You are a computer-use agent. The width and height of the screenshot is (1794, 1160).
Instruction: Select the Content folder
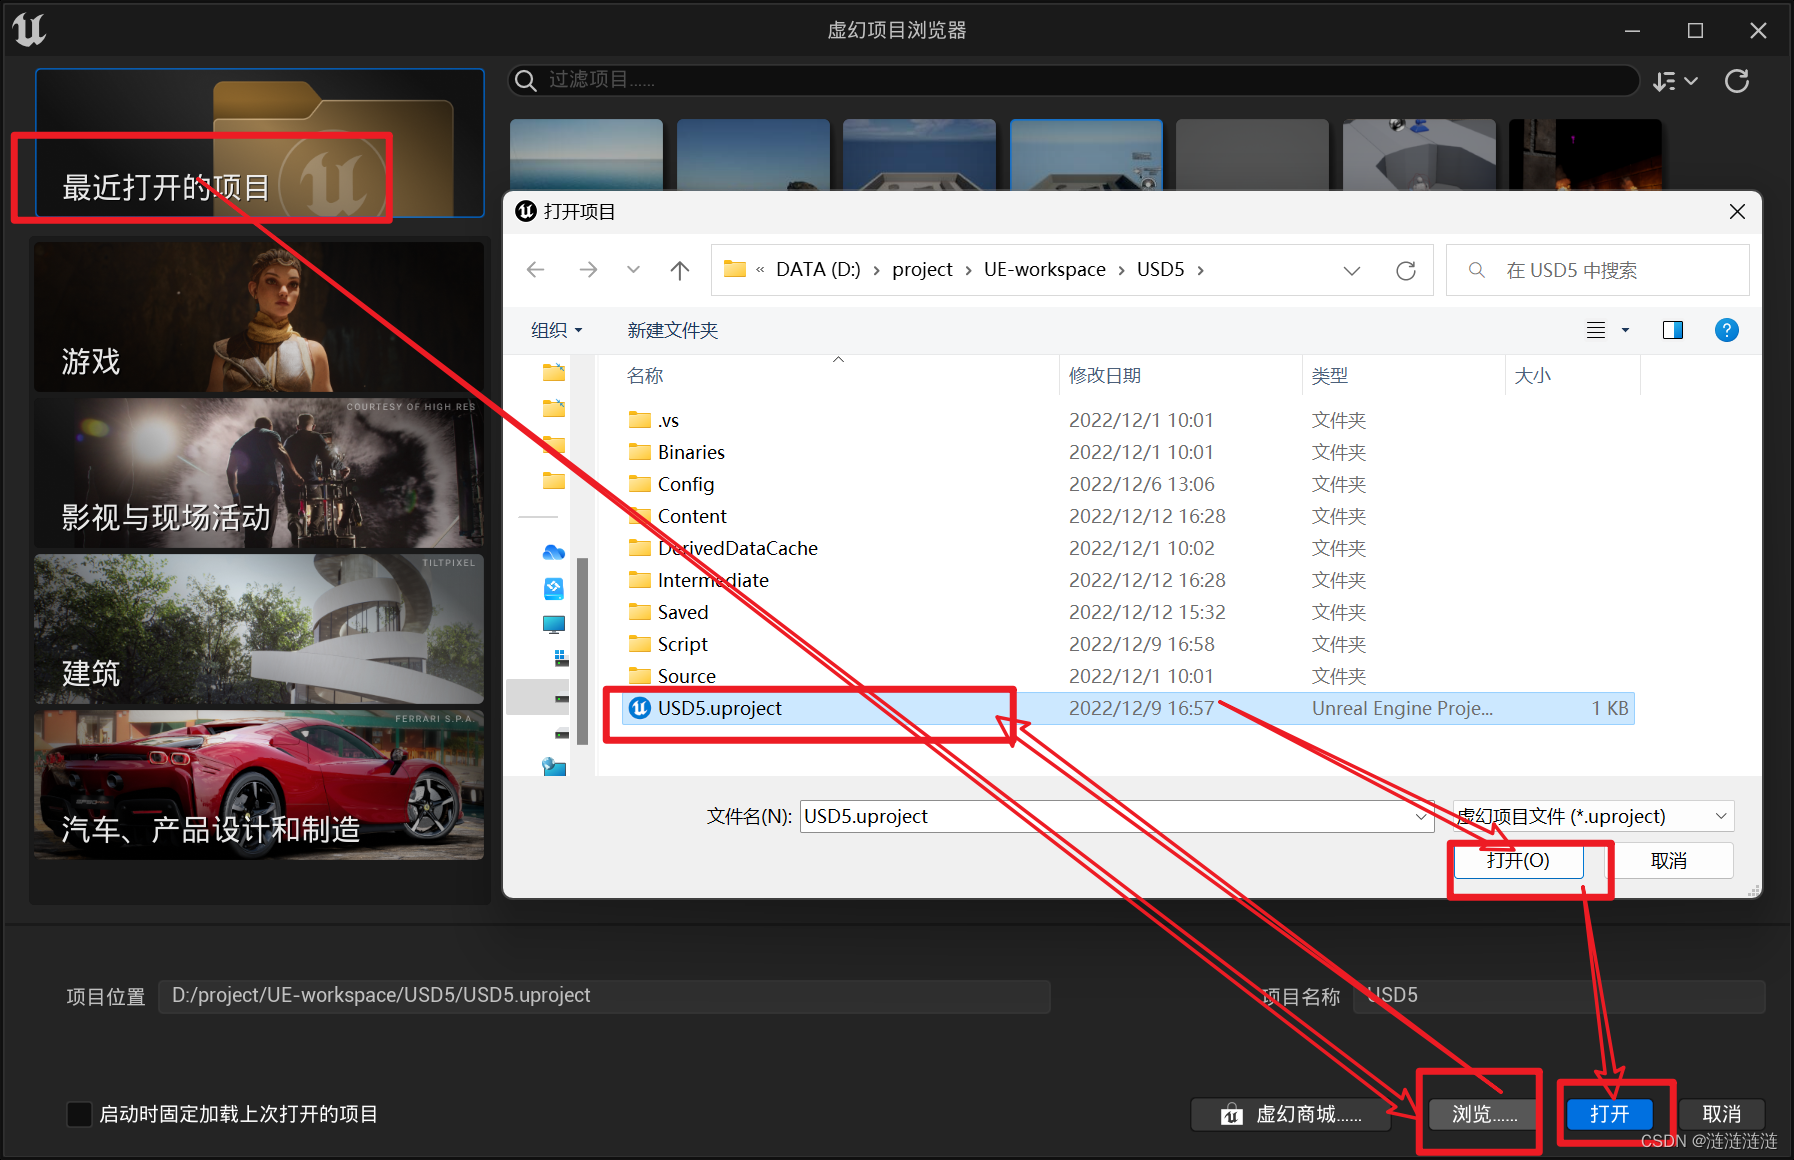1128,516
